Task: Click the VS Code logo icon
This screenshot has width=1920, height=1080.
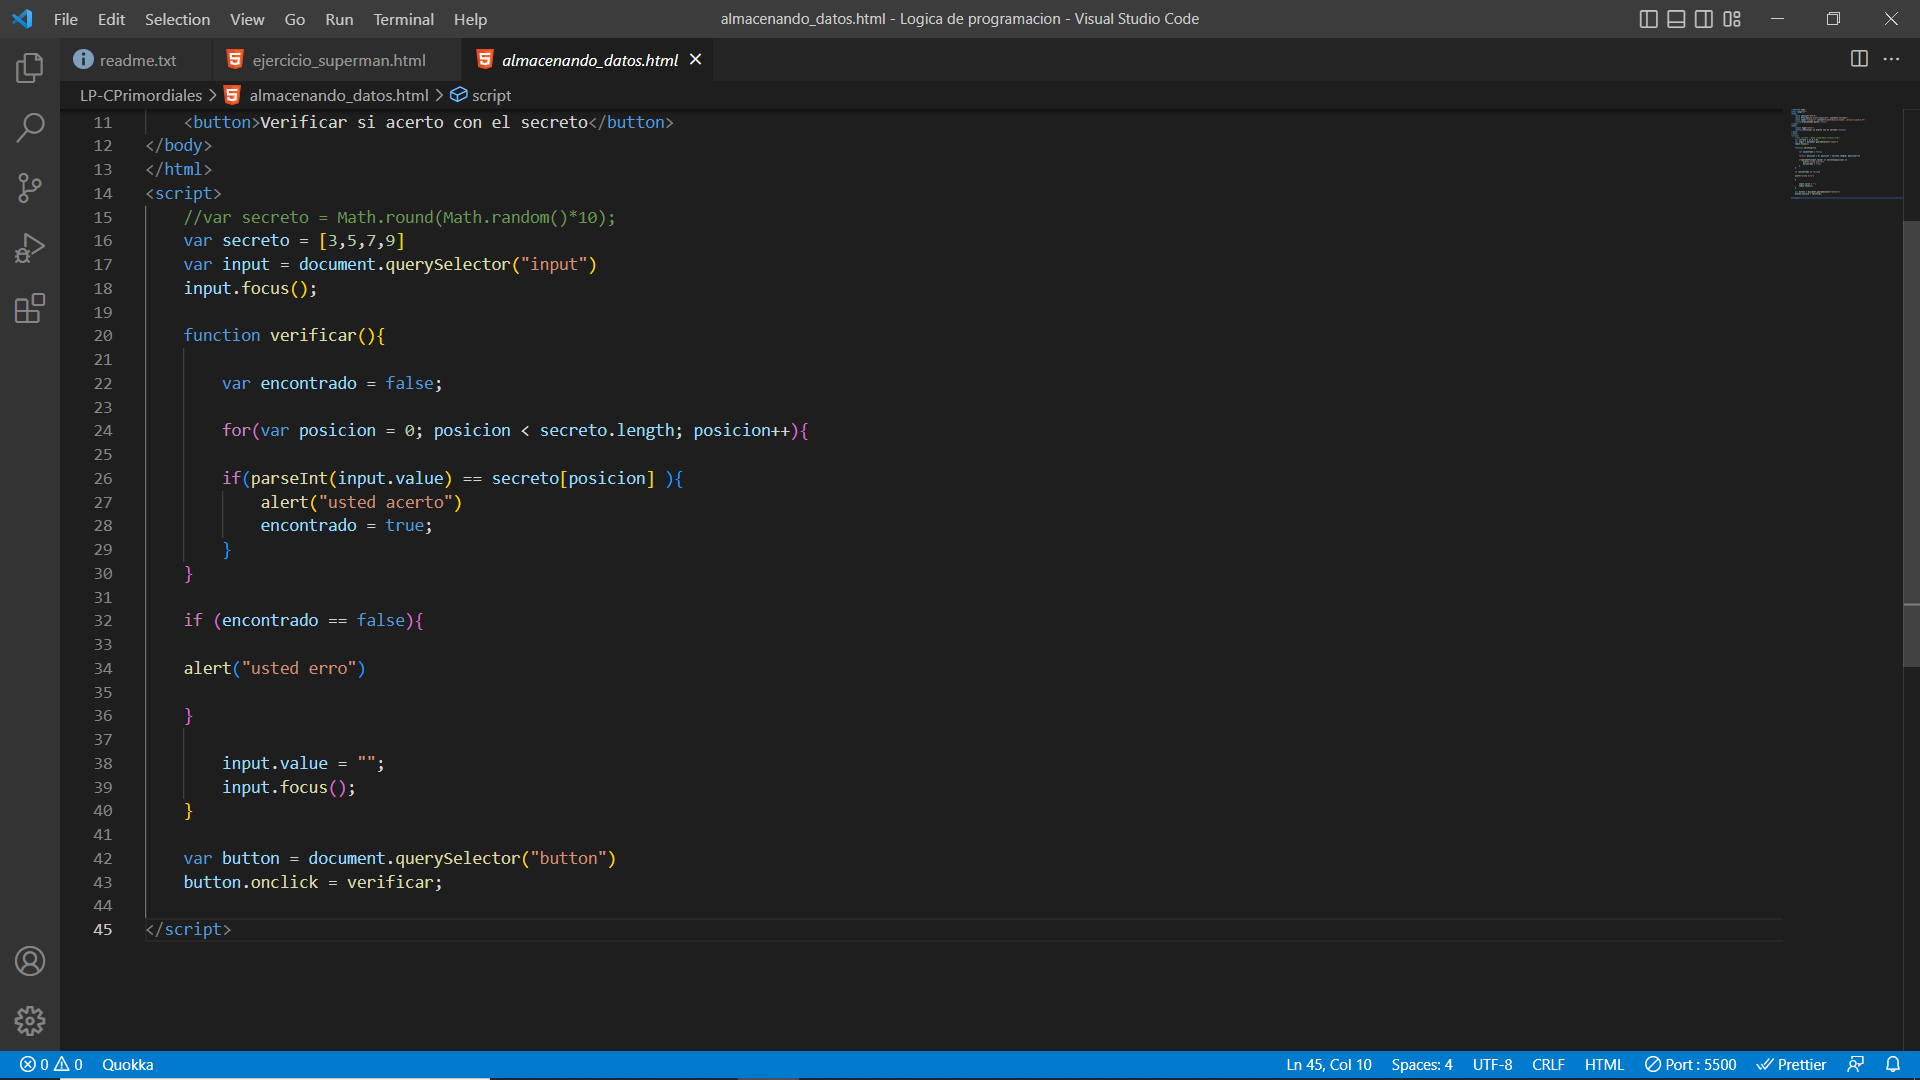Action: pyautogui.click(x=22, y=19)
